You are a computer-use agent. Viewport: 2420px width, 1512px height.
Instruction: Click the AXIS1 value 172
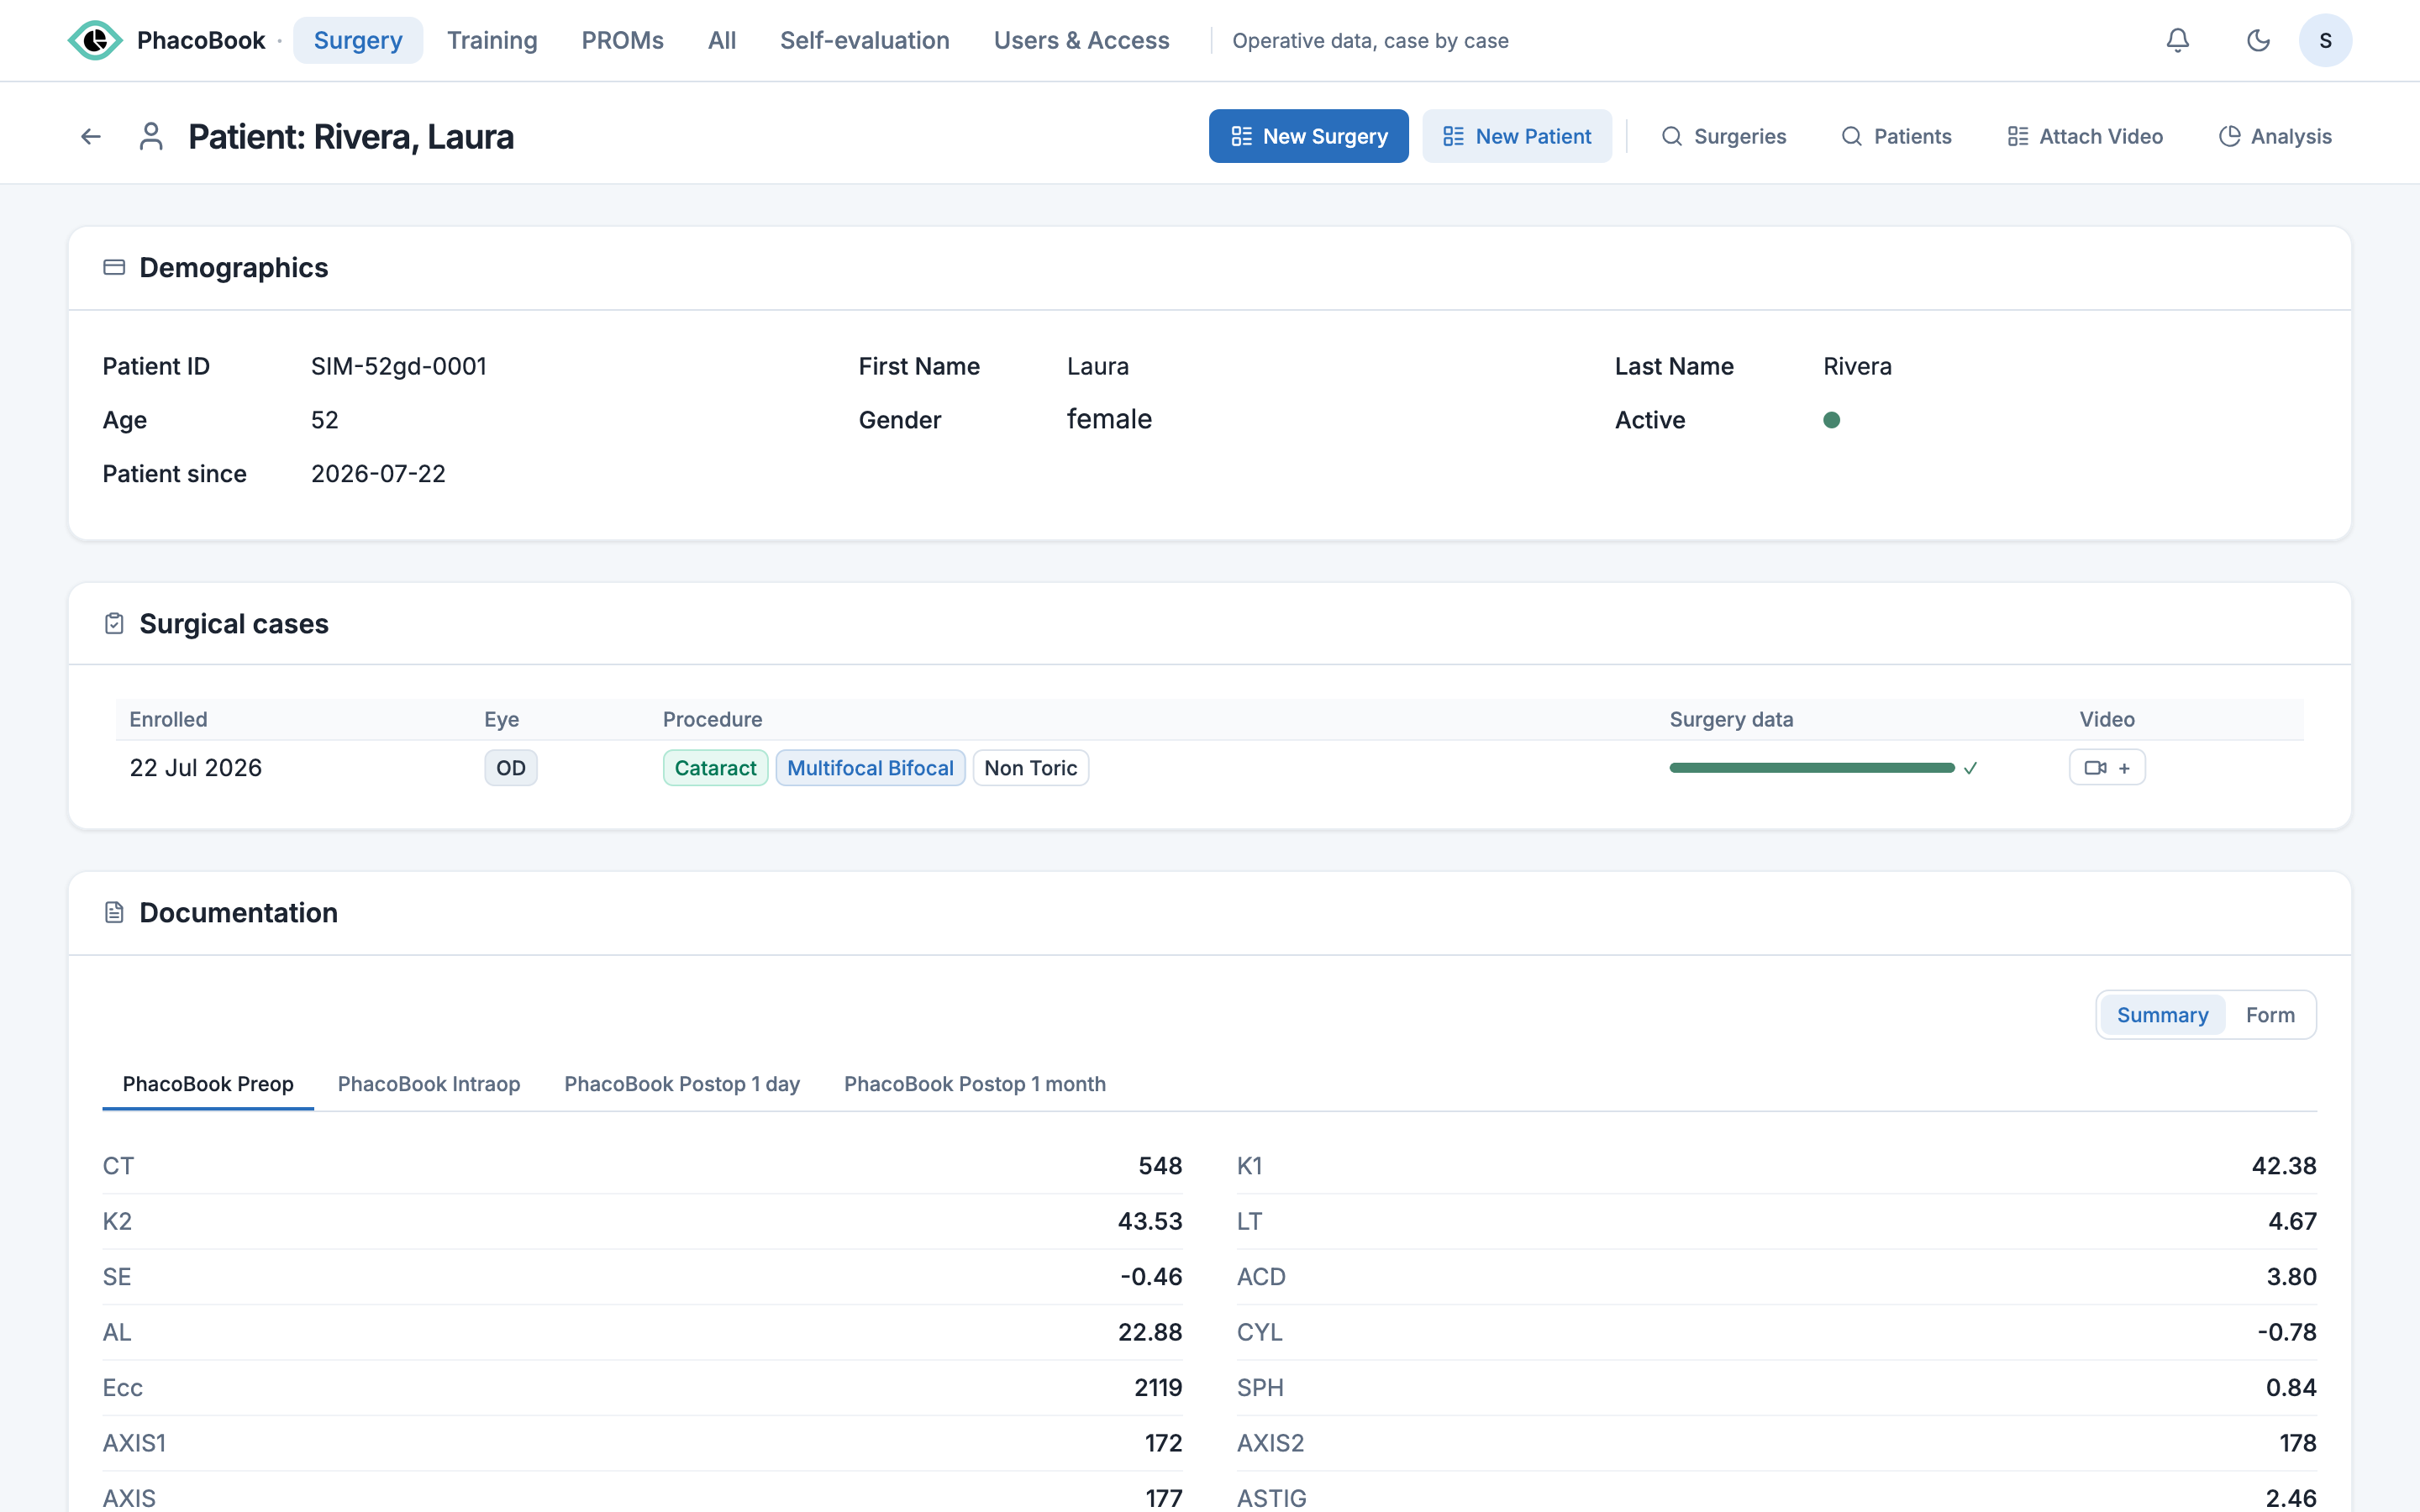[x=1164, y=1443]
